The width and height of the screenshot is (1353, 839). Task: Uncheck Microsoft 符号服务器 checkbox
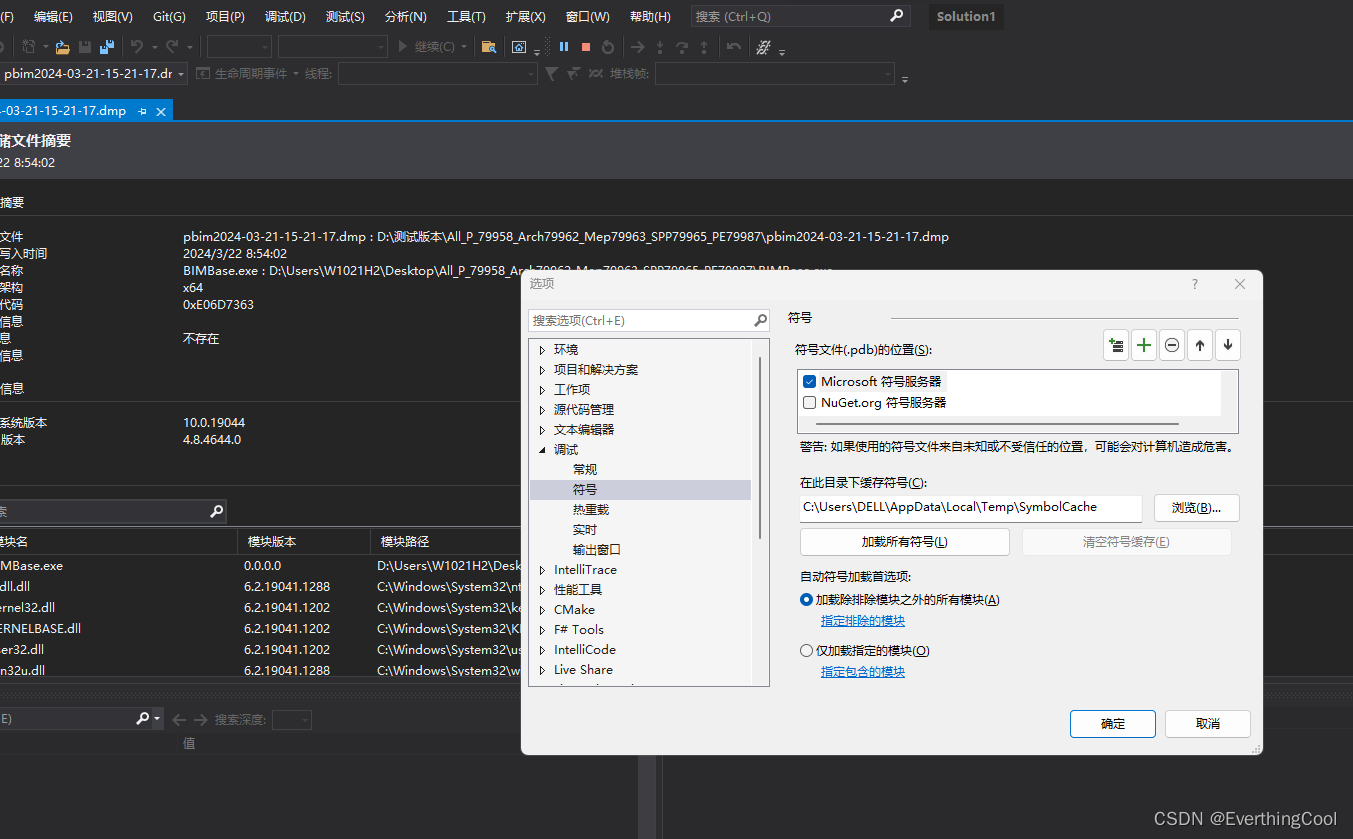pos(810,381)
